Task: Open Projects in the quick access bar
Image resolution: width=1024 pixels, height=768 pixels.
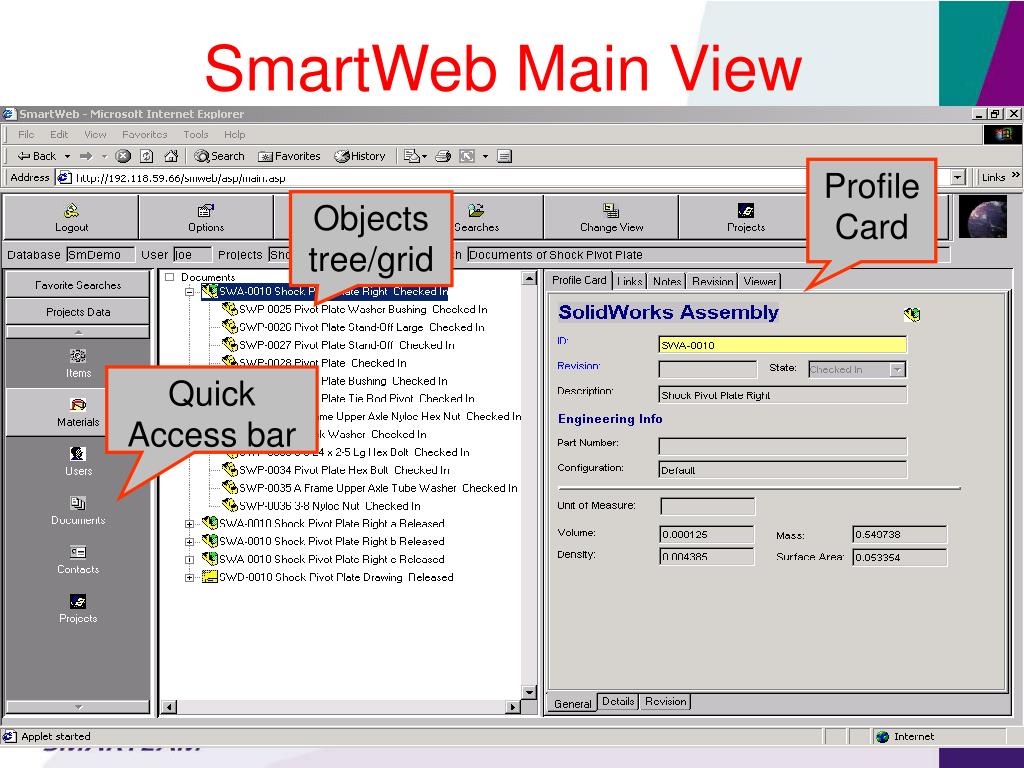Action: pos(78,608)
